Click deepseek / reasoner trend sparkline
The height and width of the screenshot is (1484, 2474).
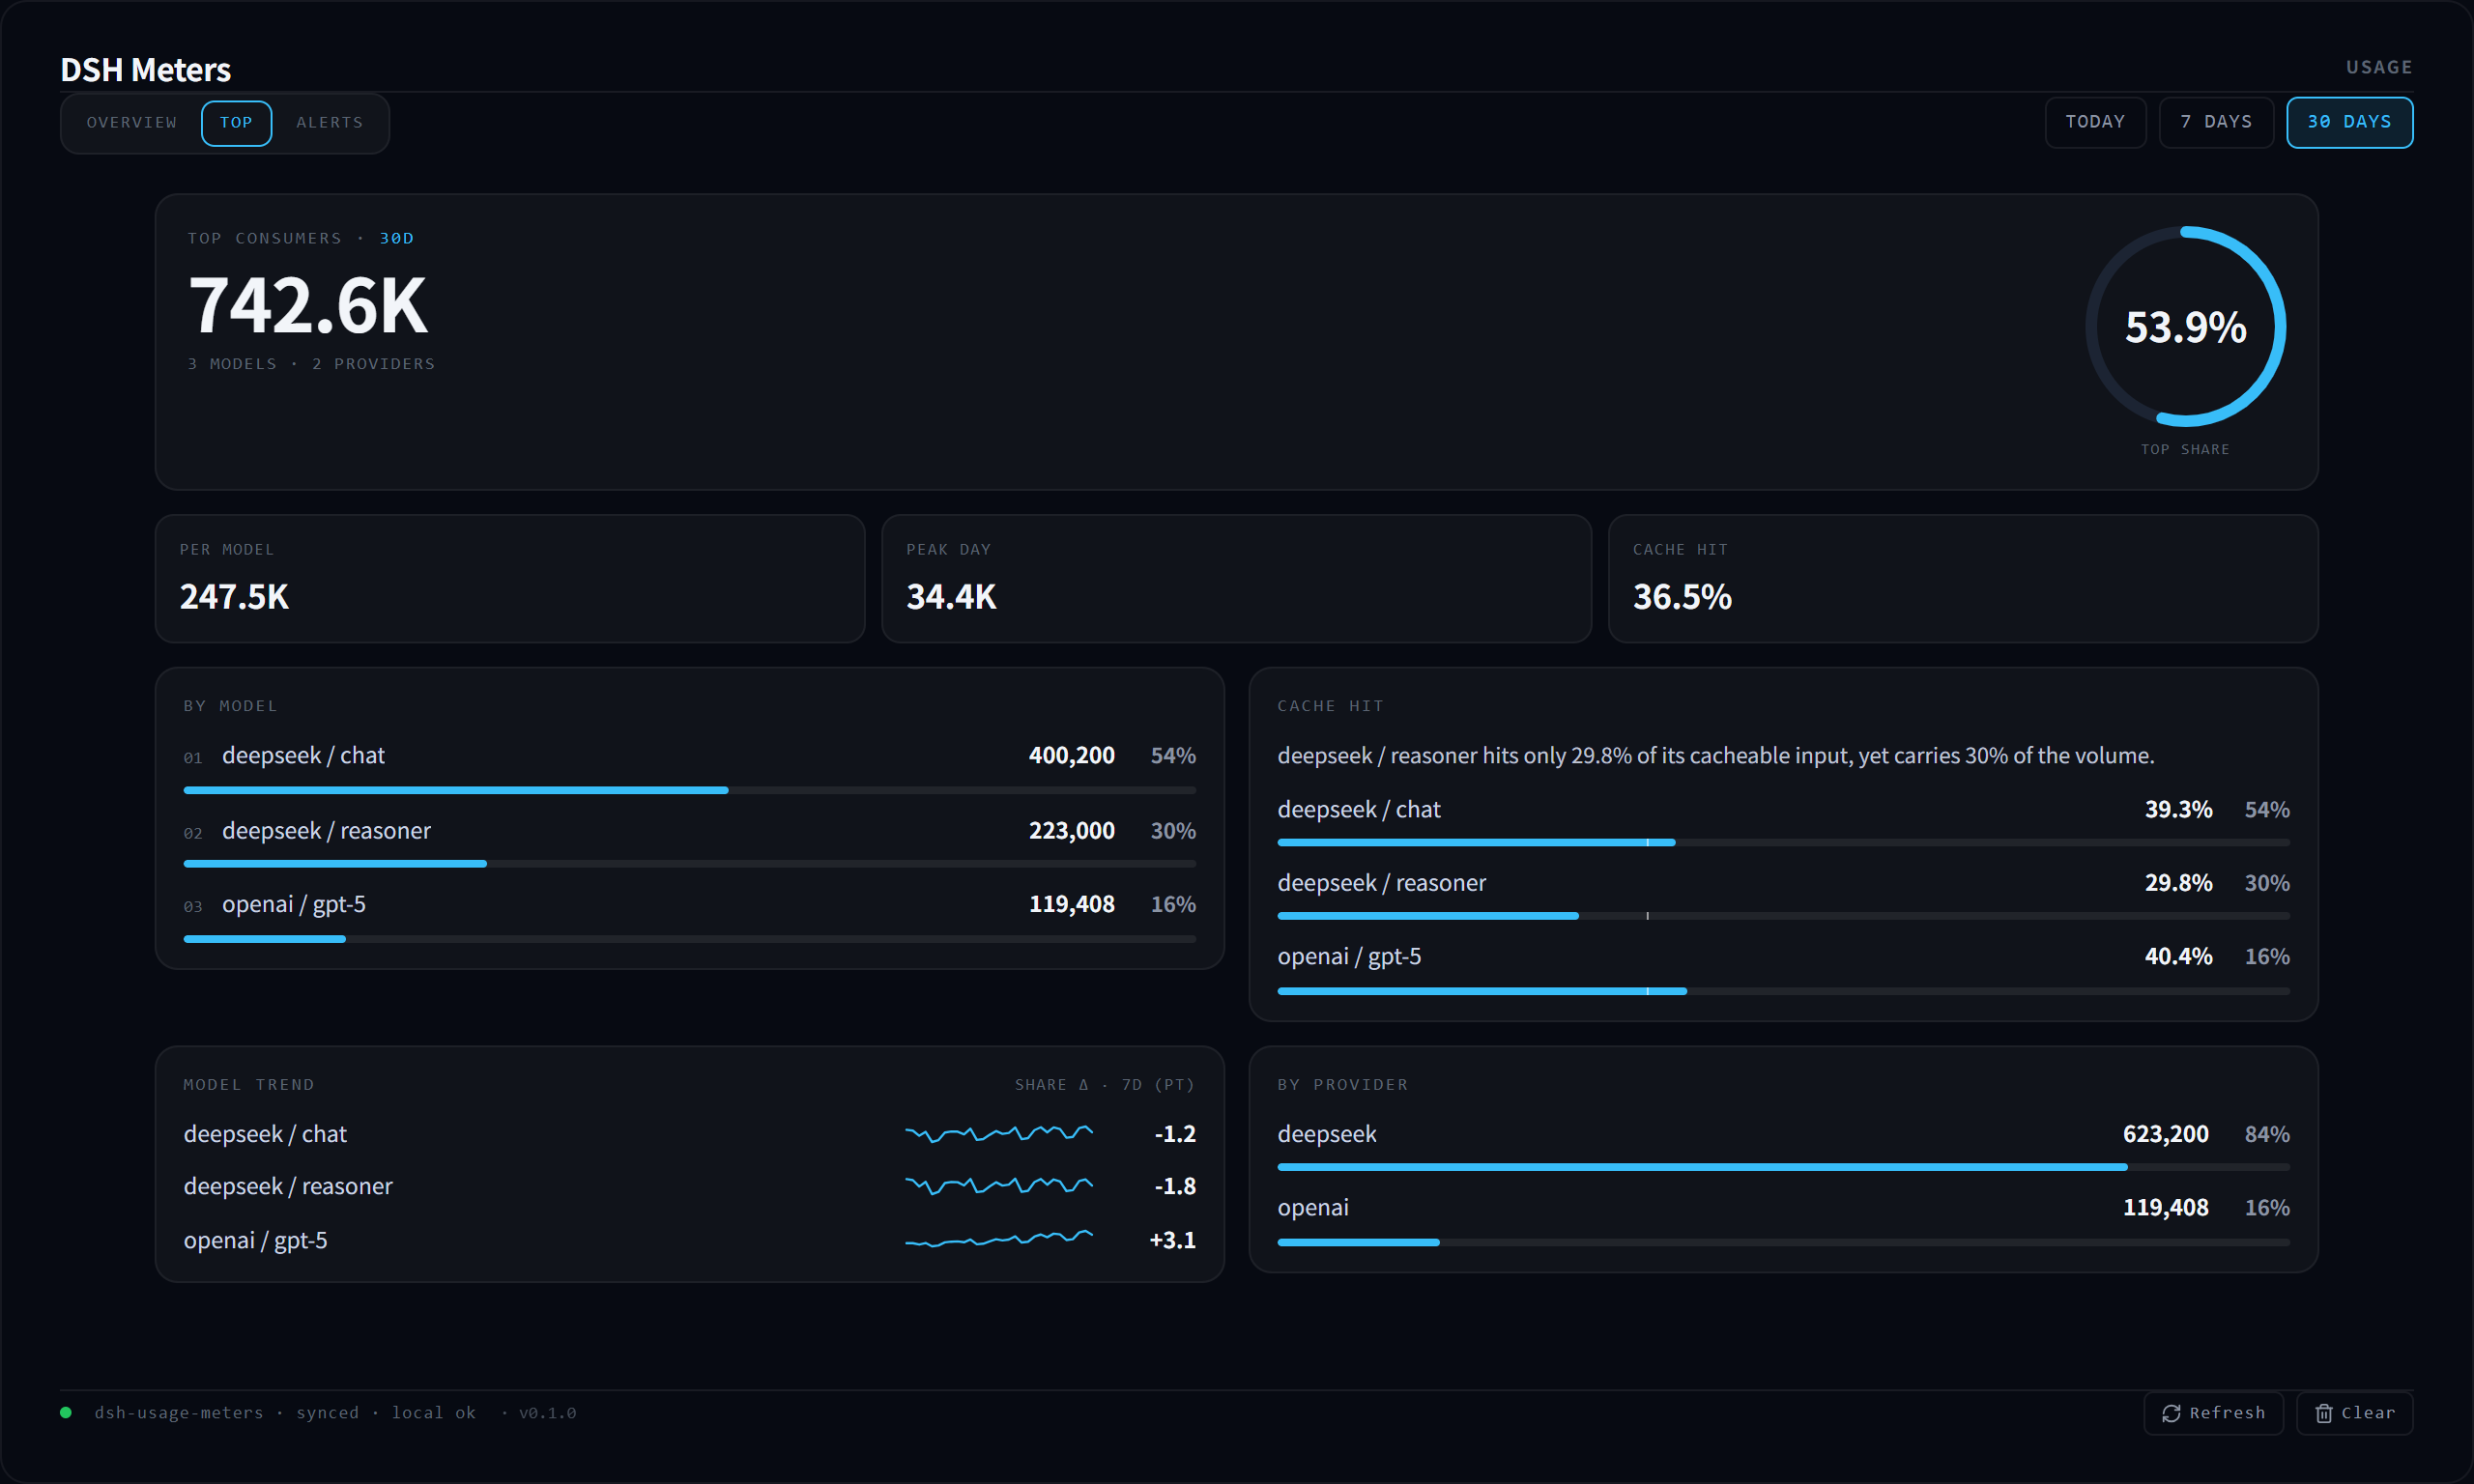(x=999, y=1186)
